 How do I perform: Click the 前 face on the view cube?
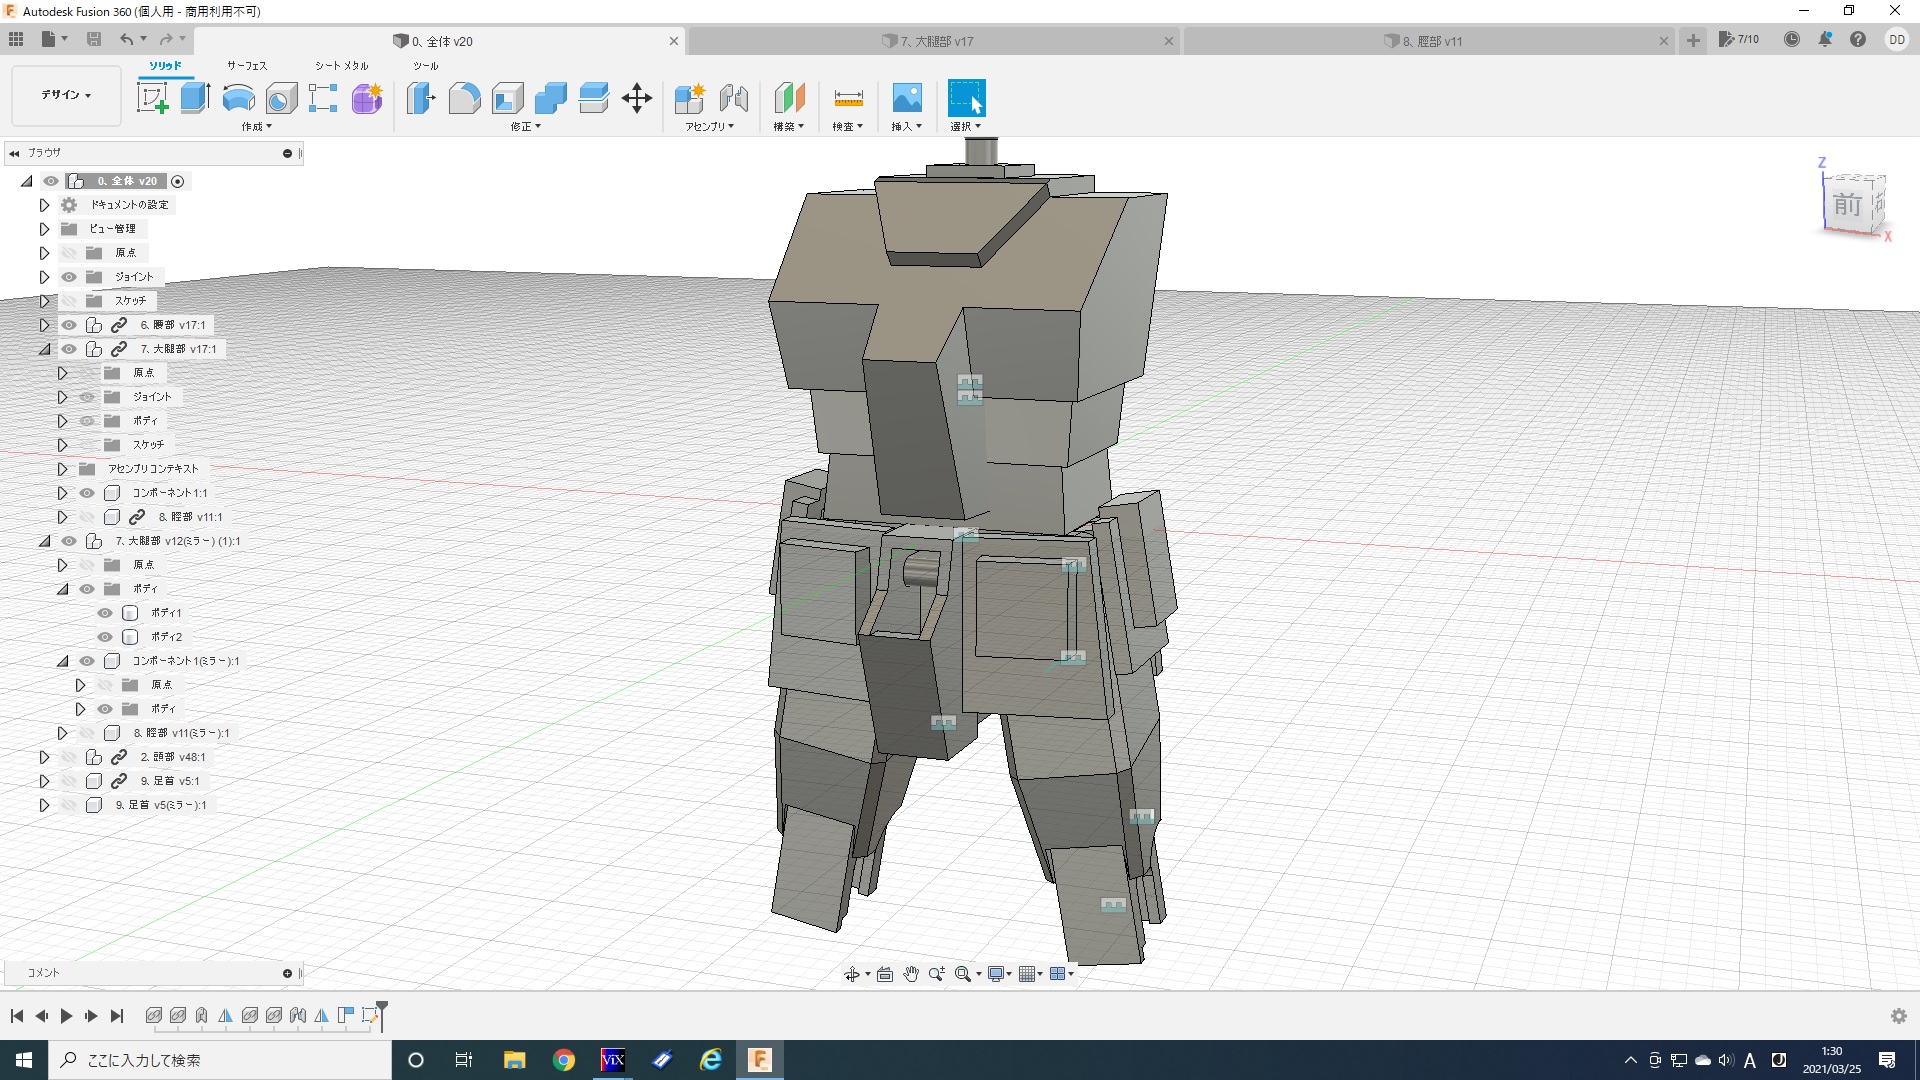tap(1846, 205)
